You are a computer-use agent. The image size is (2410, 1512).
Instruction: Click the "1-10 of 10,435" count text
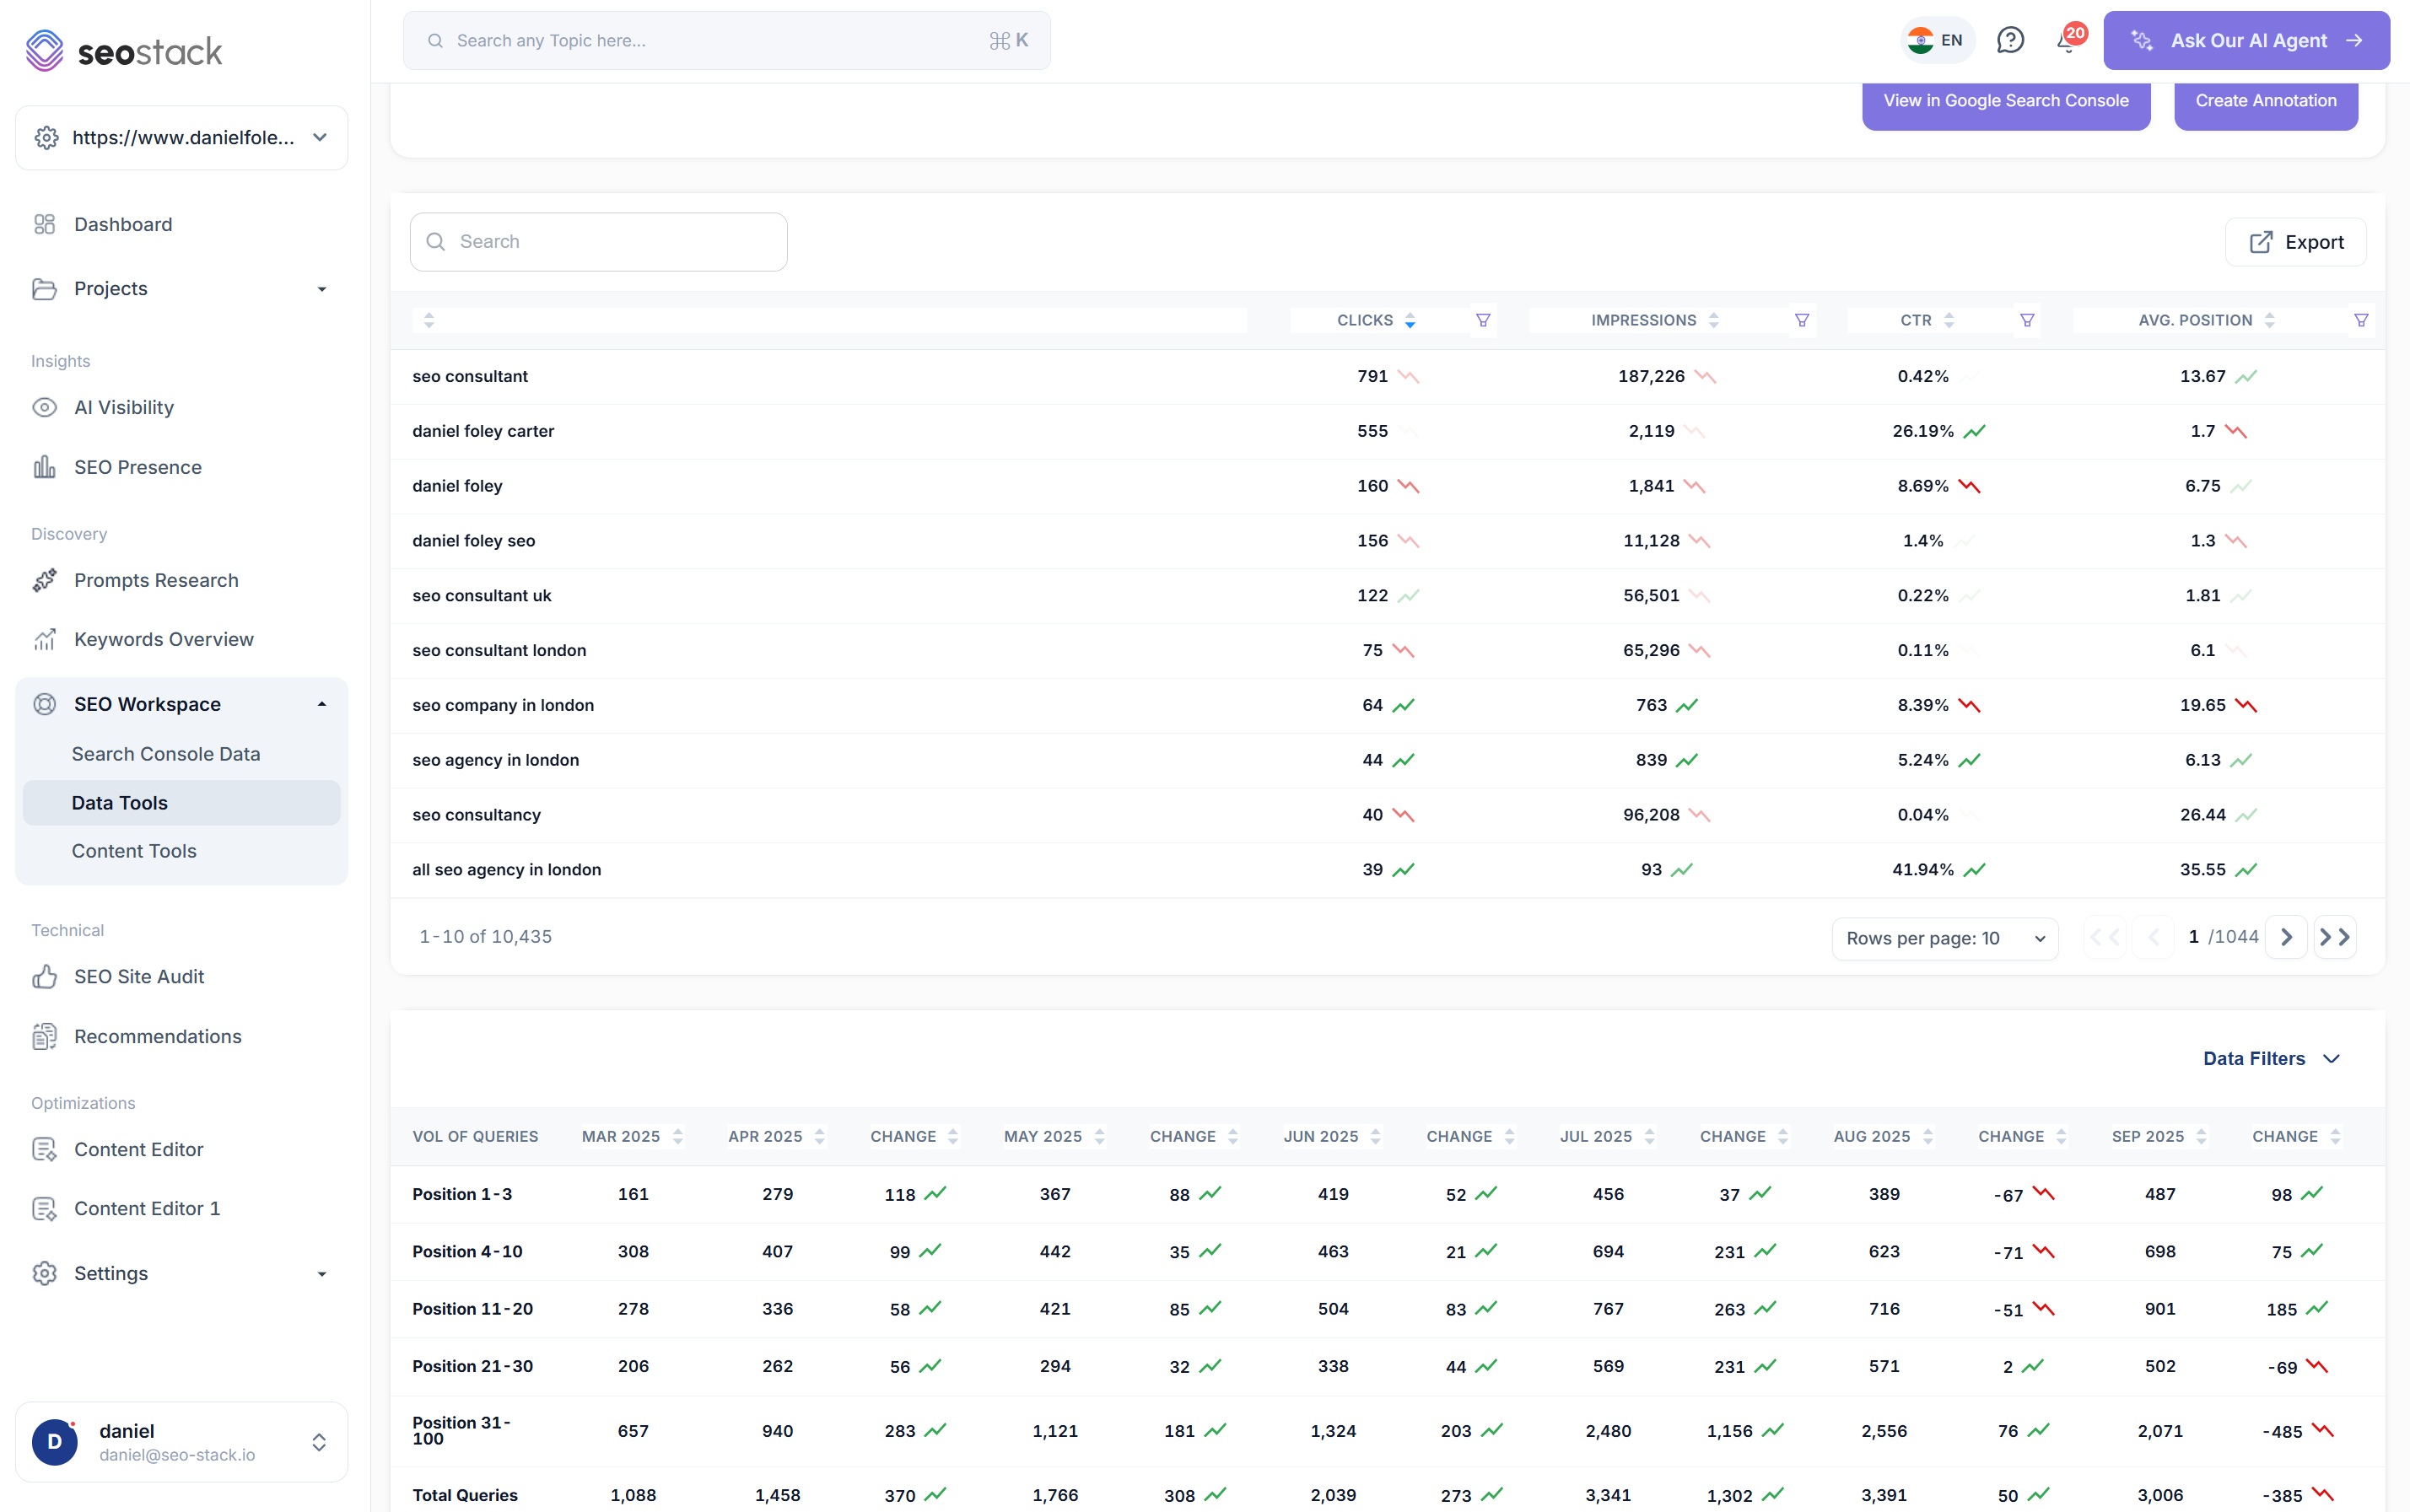[x=485, y=937]
